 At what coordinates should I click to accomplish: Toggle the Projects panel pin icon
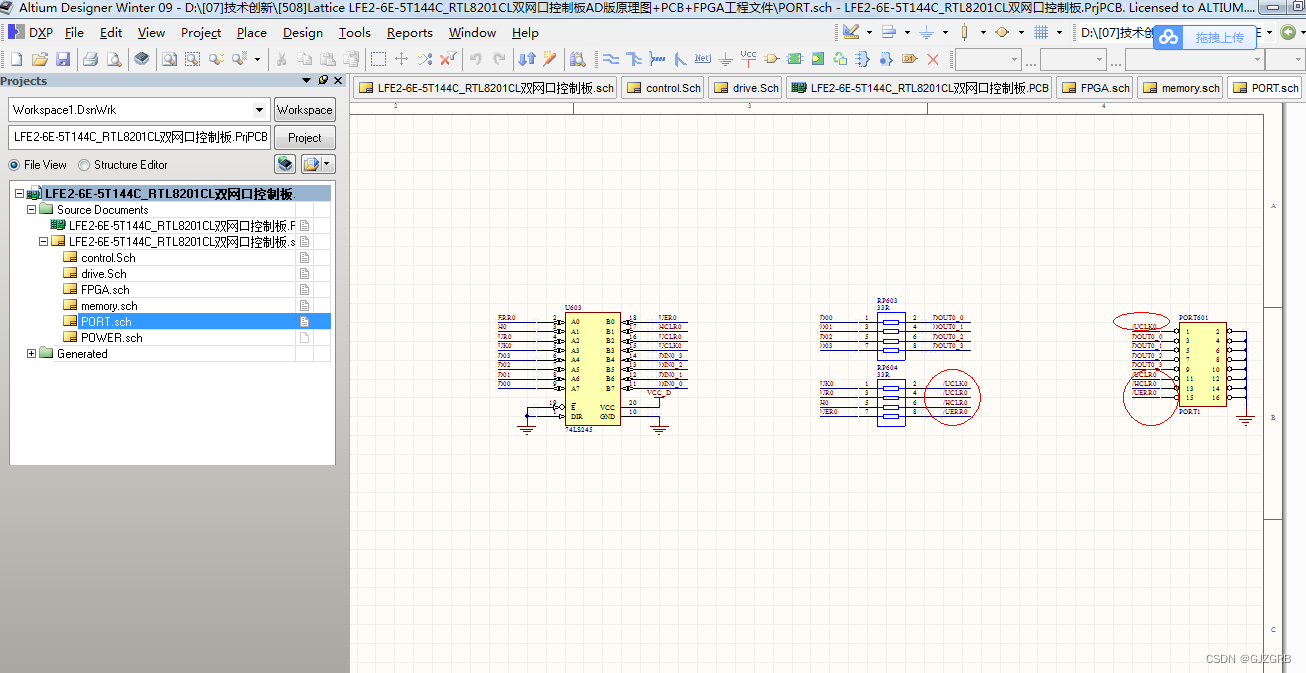322,81
